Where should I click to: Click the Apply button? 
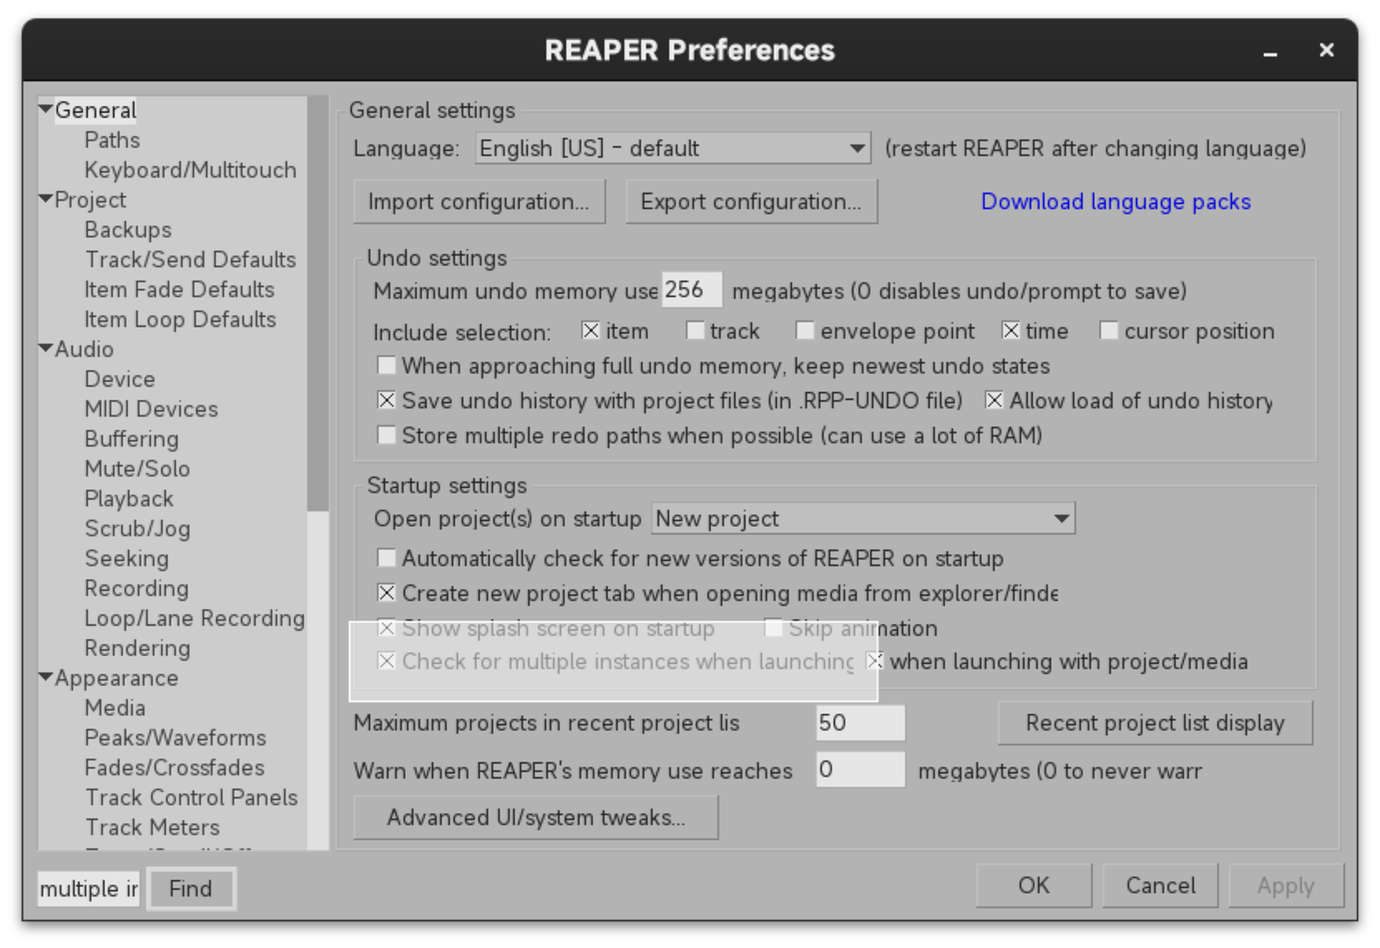coord(1286,885)
